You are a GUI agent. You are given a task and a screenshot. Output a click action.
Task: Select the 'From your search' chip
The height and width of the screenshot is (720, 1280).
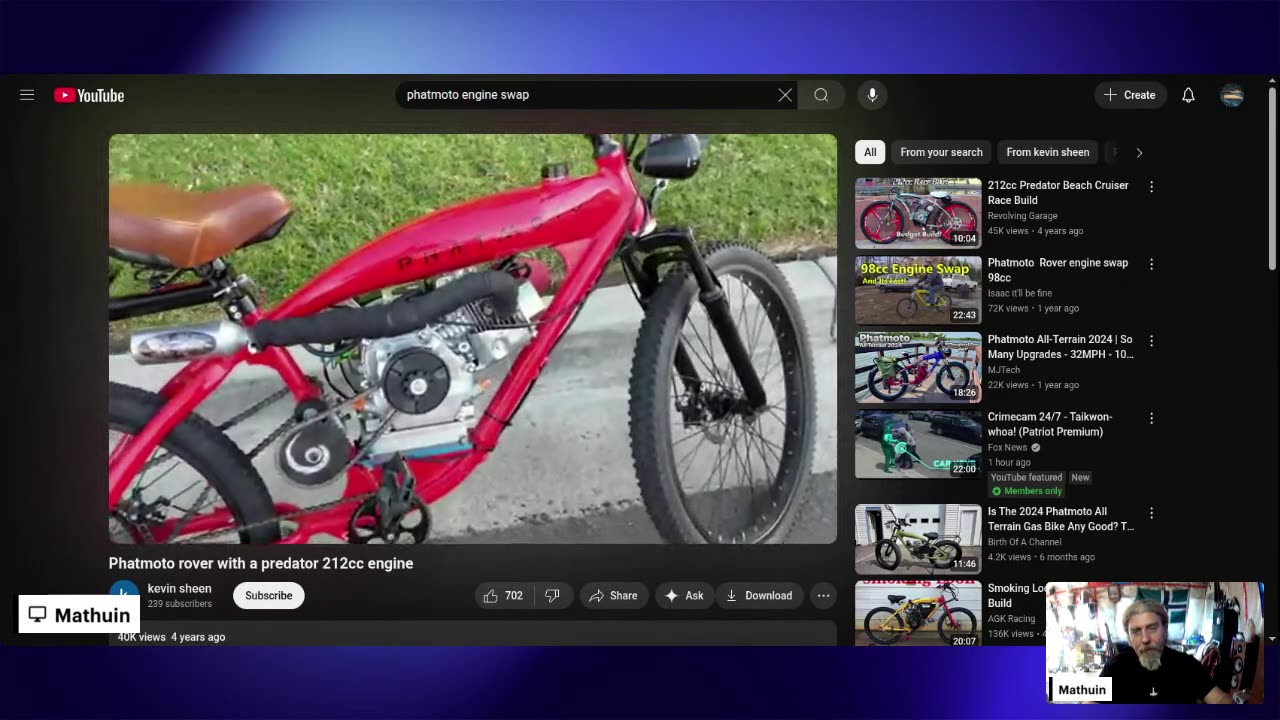[x=941, y=152]
